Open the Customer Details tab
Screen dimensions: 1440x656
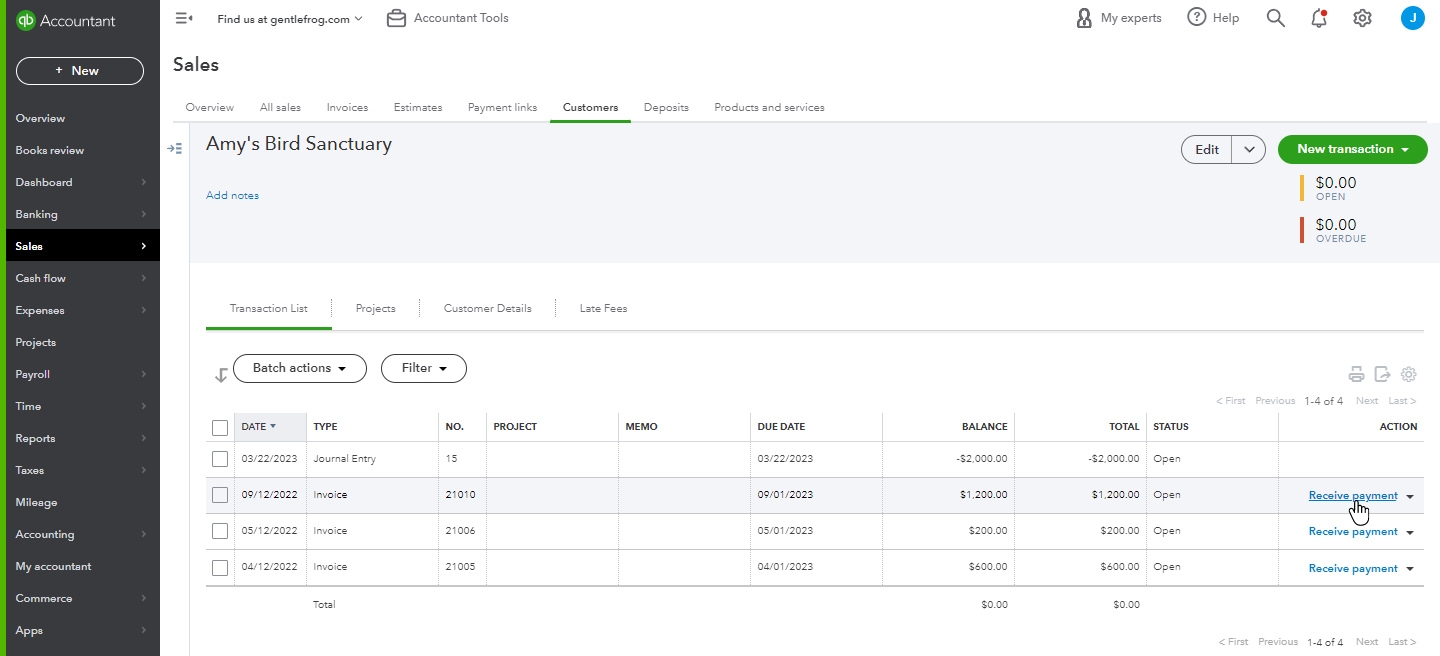[488, 308]
